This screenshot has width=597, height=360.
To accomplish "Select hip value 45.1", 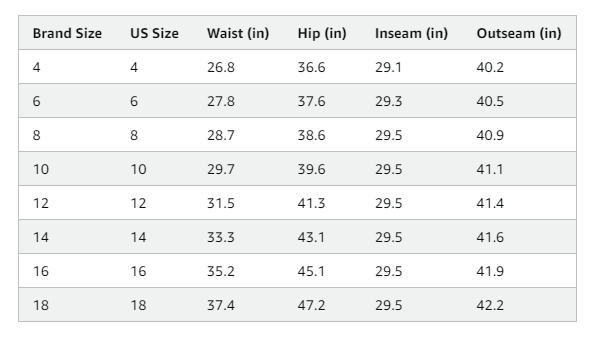I will (311, 271).
